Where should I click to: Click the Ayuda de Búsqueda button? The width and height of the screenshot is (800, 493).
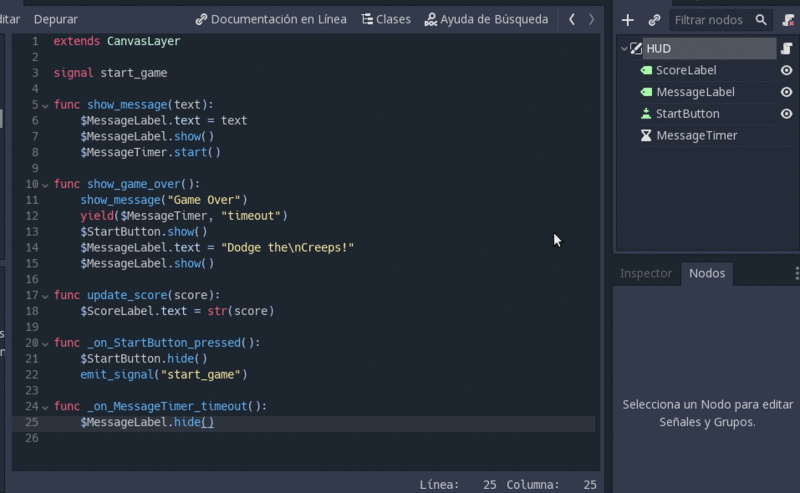(487, 19)
